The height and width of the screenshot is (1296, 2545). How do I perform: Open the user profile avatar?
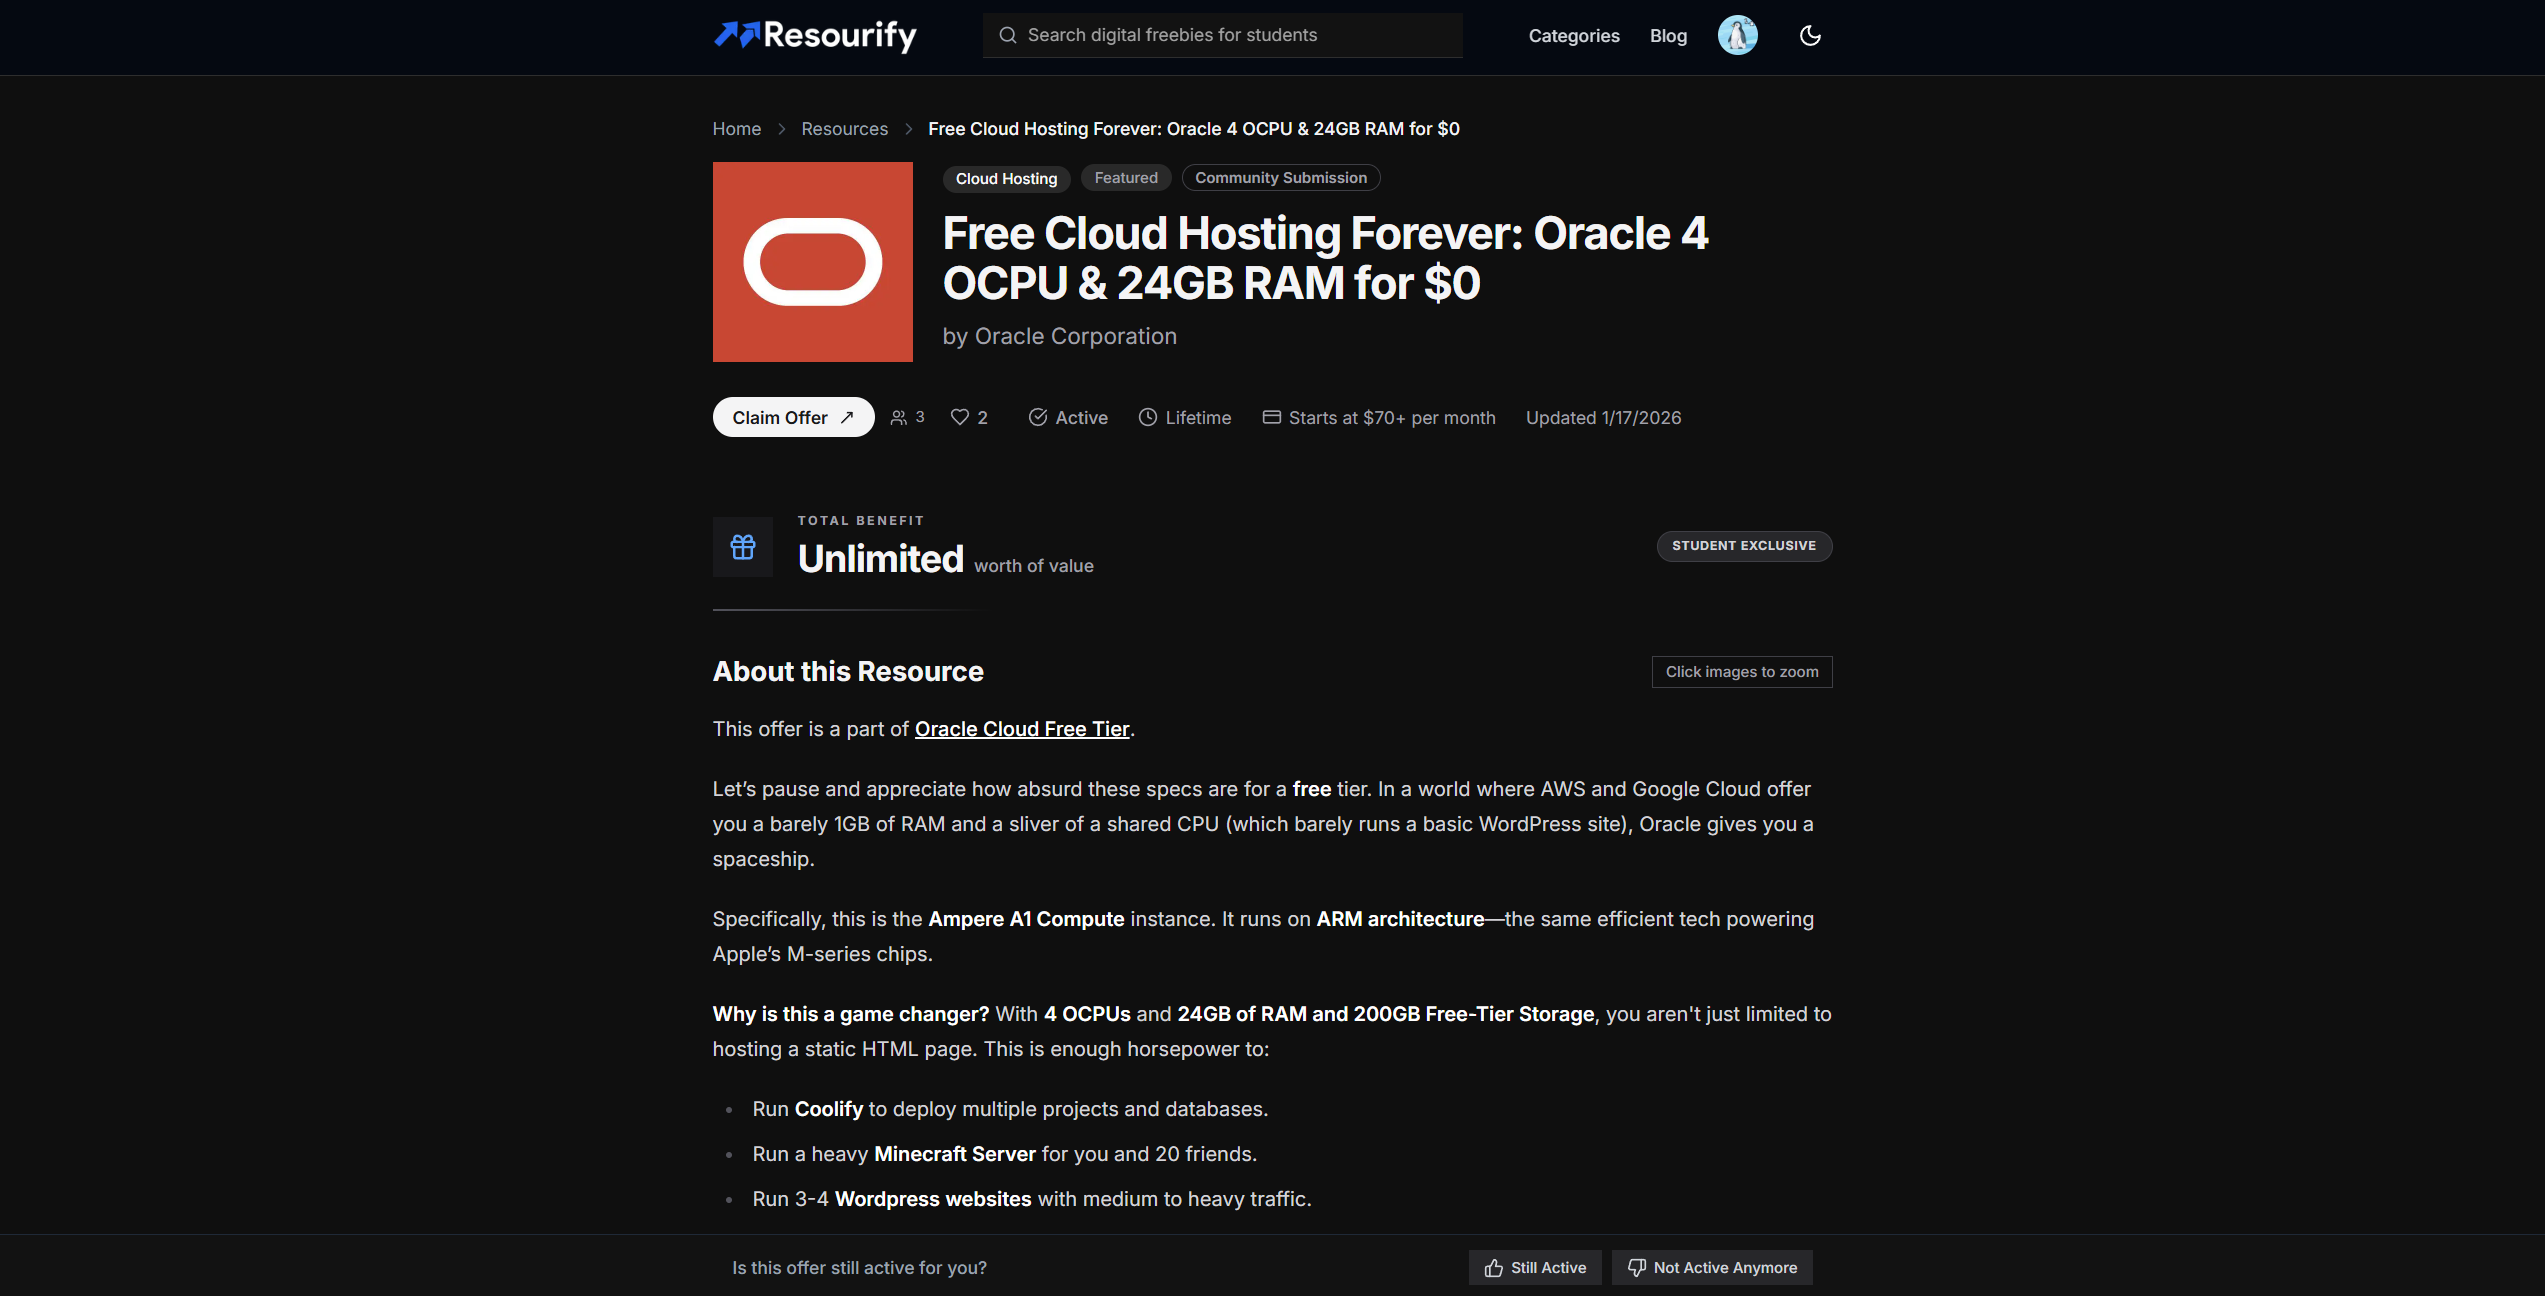[1737, 36]
